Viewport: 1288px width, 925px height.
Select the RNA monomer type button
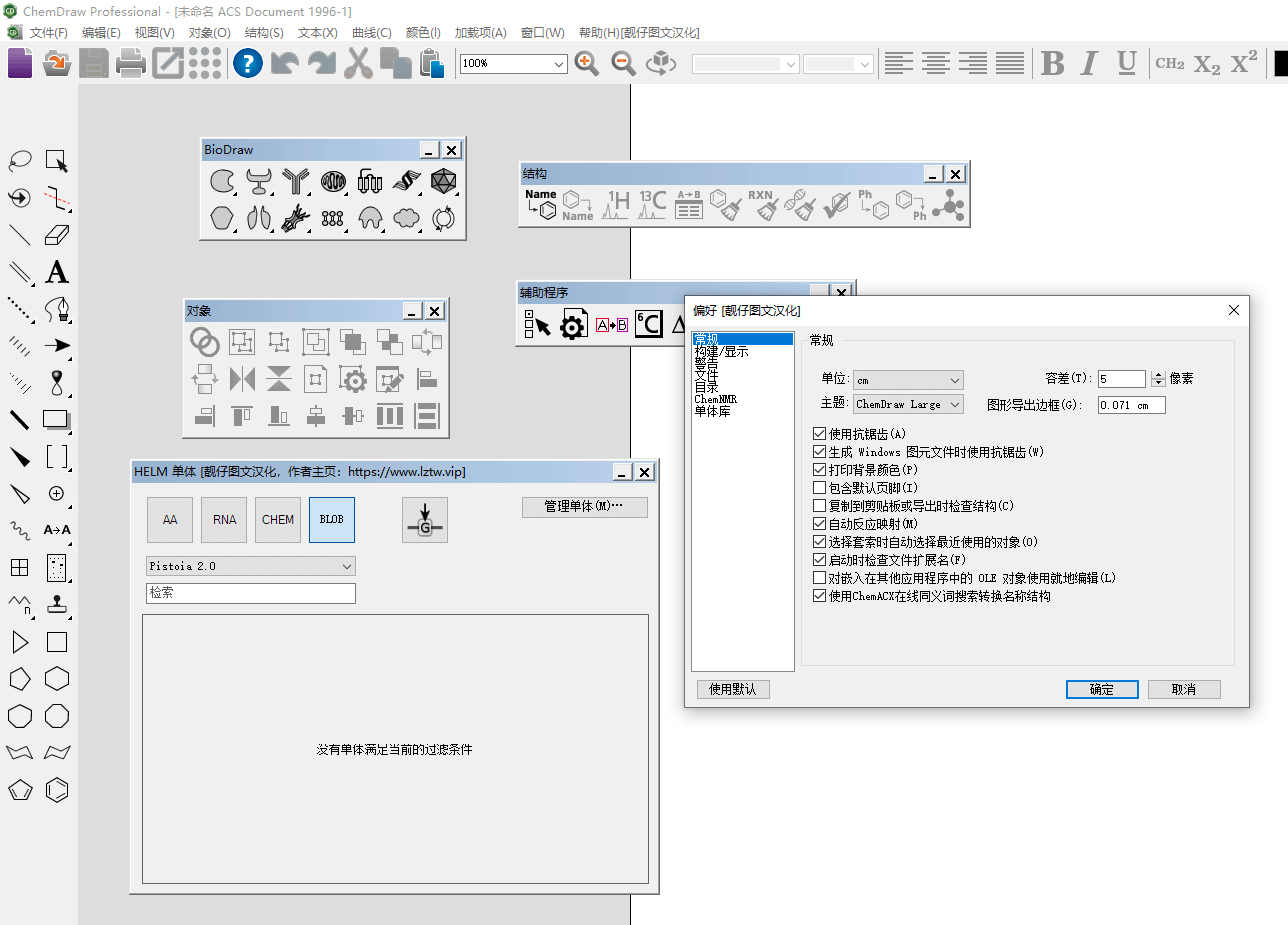225,520
